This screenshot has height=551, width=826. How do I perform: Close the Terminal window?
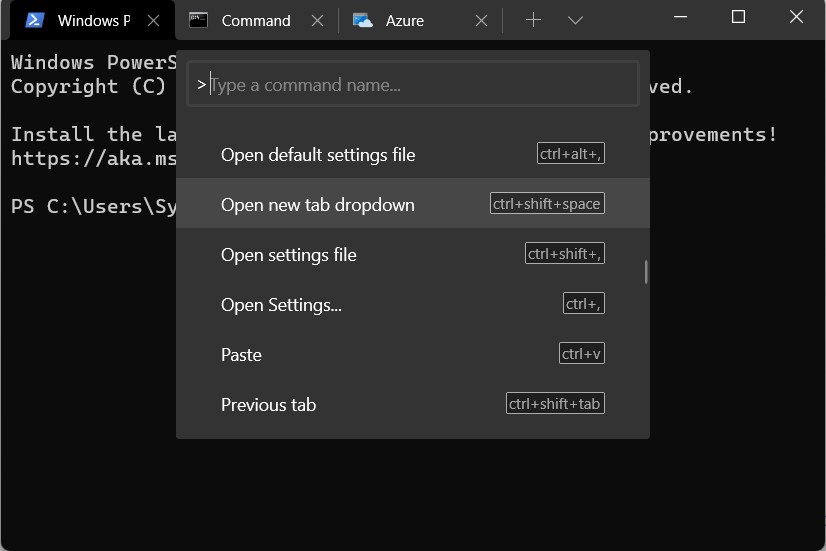click(796, 17)
